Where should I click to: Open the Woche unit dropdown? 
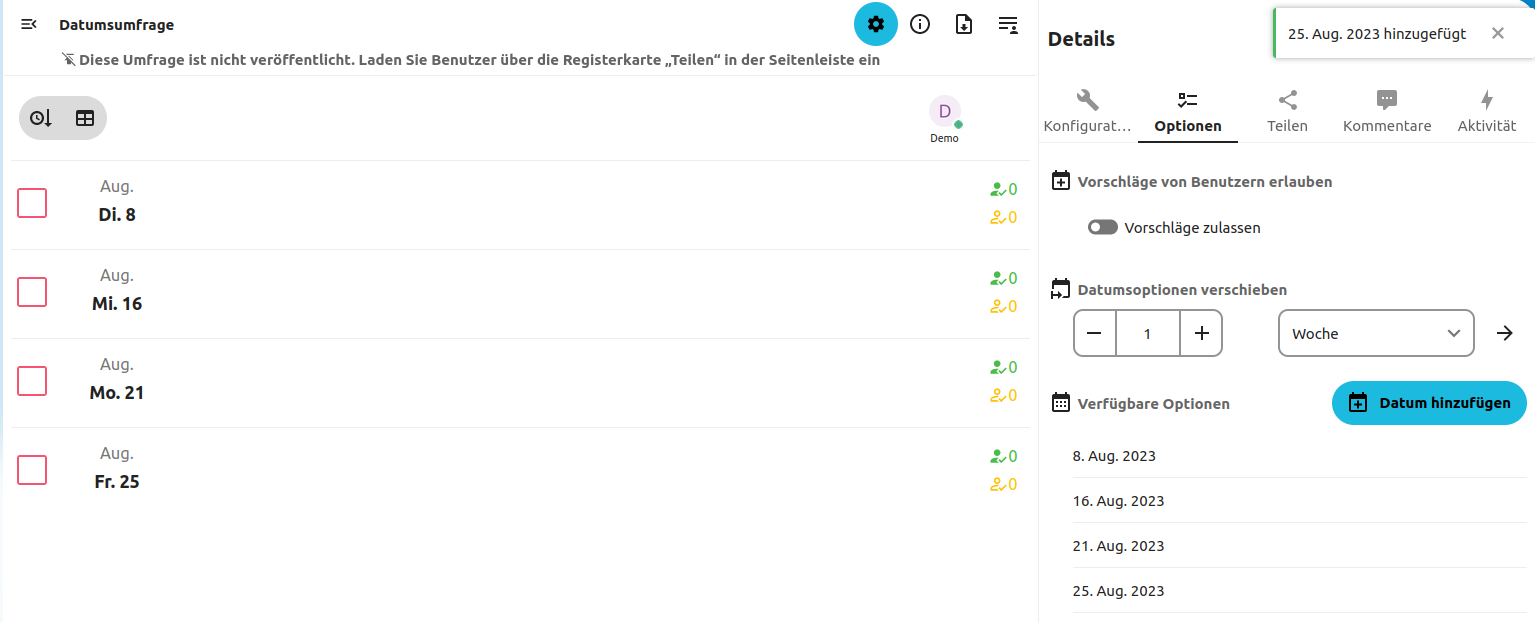(1376, 333)
